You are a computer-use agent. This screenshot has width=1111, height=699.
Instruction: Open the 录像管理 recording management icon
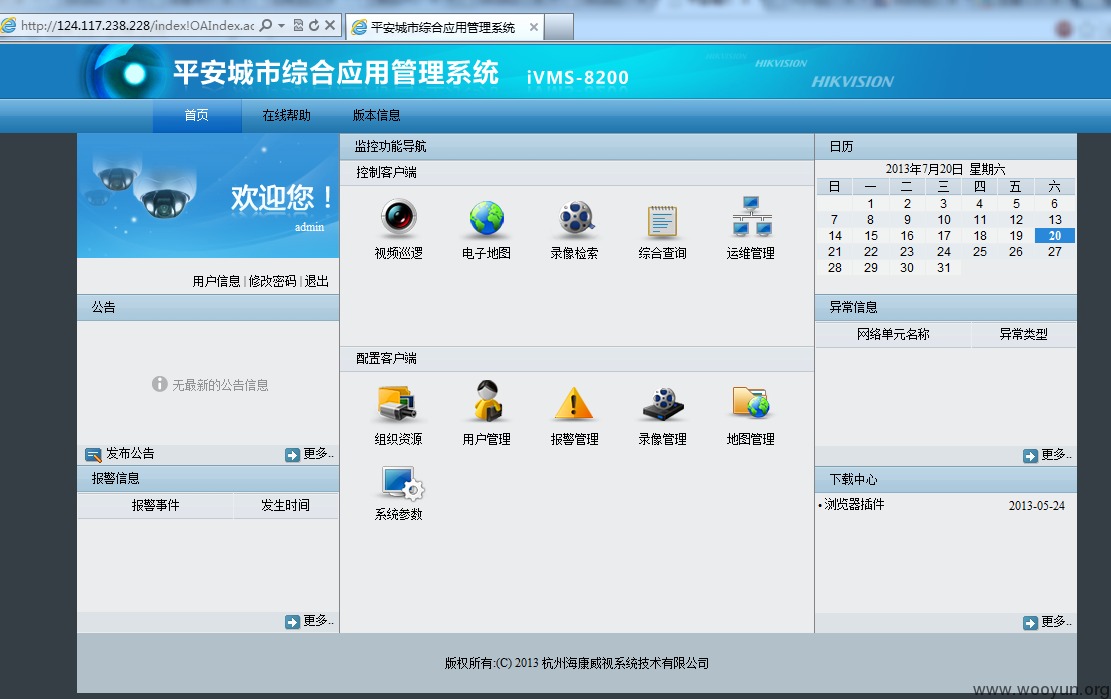663,404
